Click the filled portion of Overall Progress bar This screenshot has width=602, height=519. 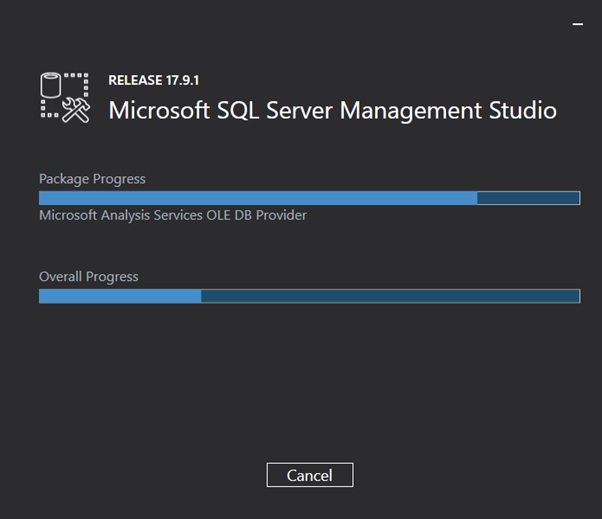pos(120,296)
